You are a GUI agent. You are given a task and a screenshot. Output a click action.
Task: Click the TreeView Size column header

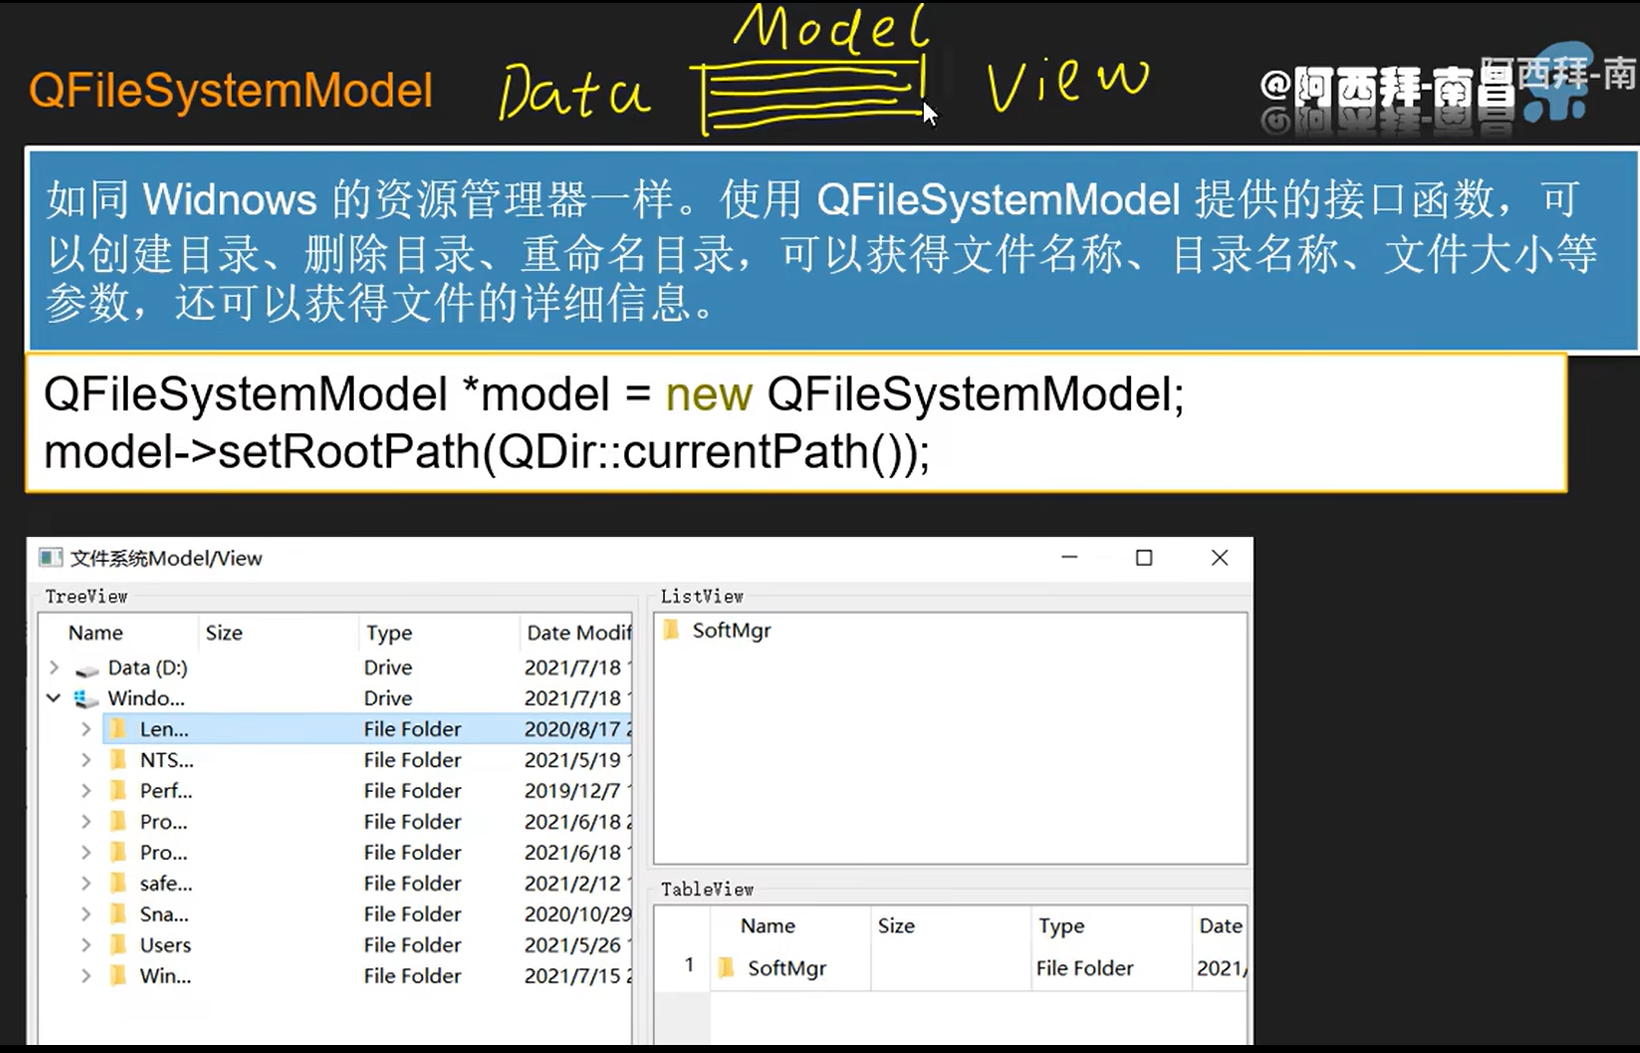224,633
